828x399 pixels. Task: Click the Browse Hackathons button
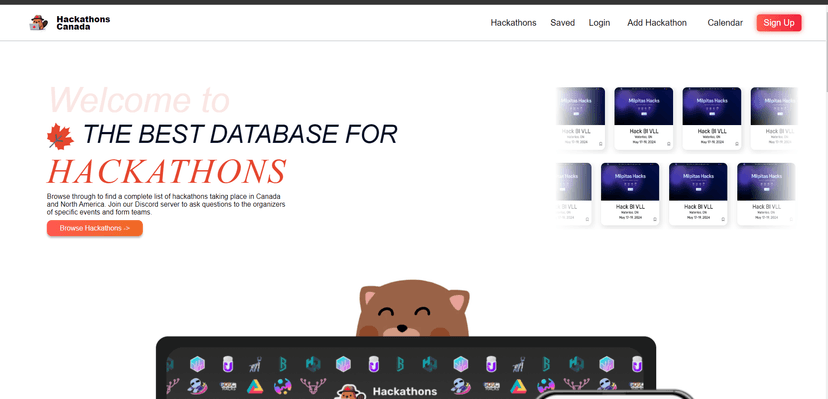(x=95, y=228)
